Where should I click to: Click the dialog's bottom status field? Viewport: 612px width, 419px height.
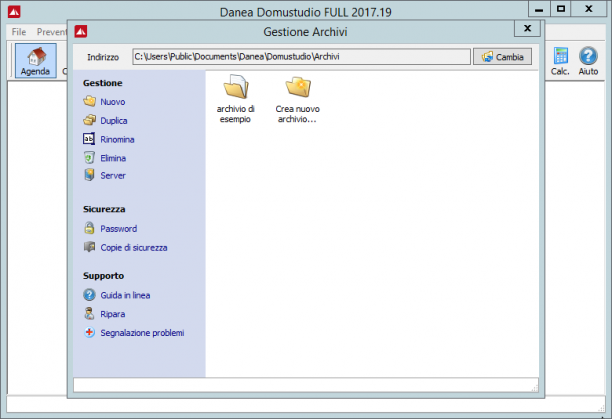(306, 385)
